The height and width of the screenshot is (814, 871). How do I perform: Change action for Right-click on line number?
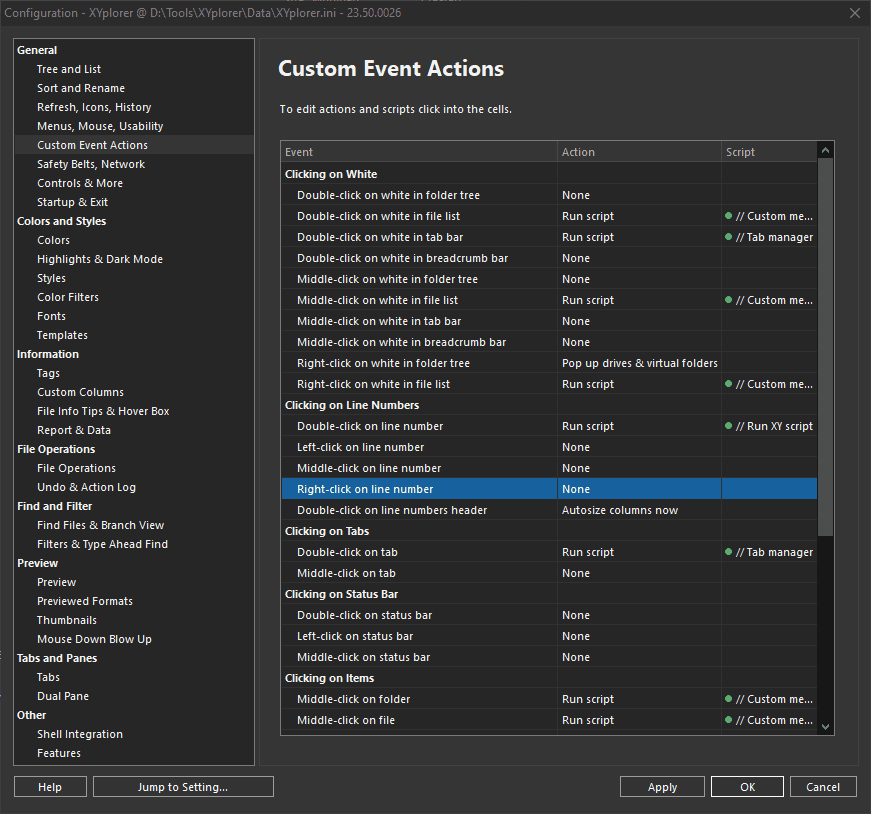(638, 489)
